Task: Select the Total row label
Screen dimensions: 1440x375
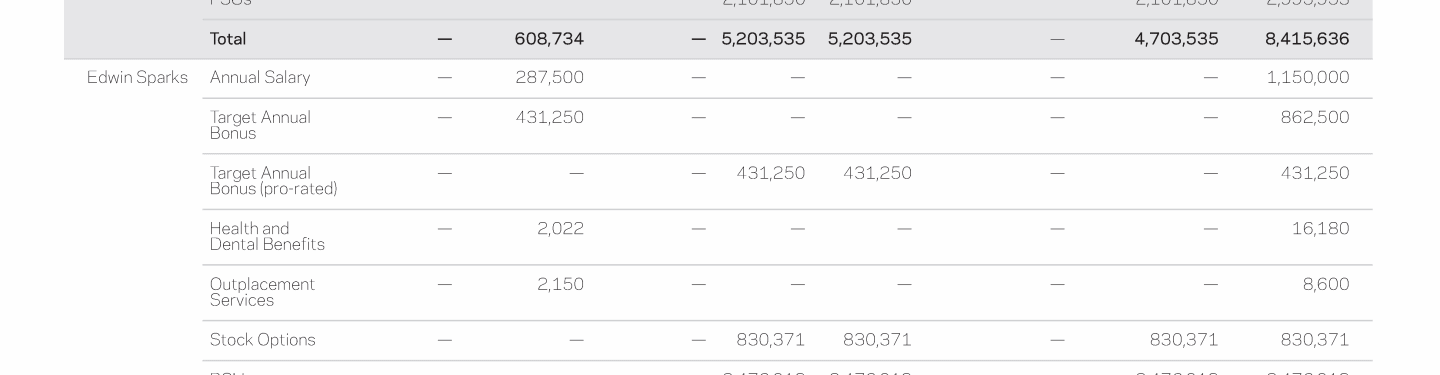Action: click(228, 39)
